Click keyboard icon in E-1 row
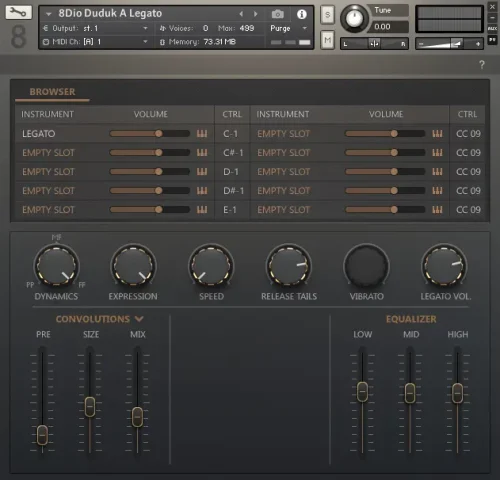The width and height of the screenshot is (500, 480). tap(202, 210)
